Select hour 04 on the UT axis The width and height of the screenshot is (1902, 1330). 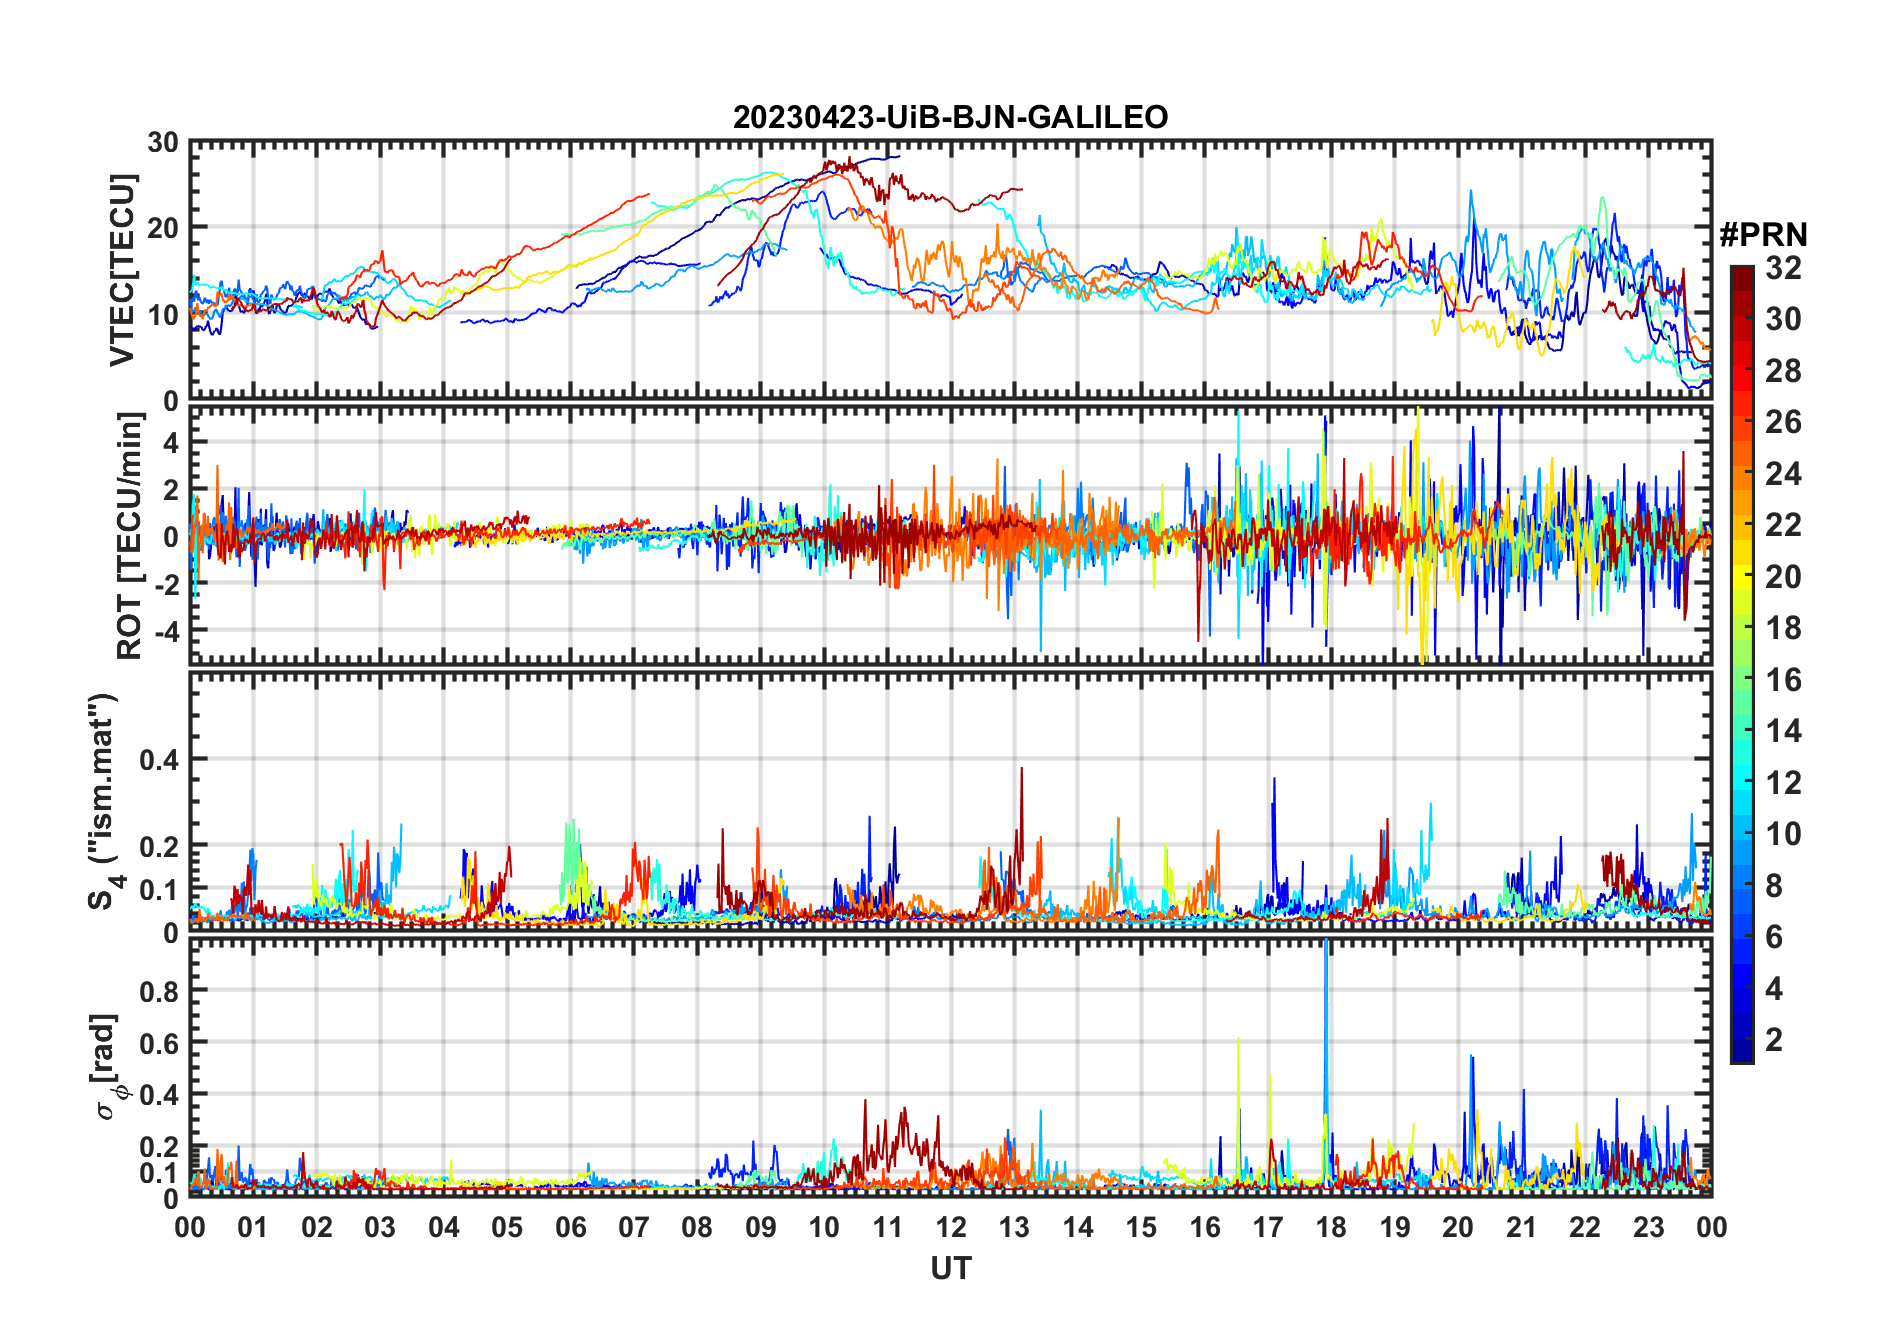444,1227
